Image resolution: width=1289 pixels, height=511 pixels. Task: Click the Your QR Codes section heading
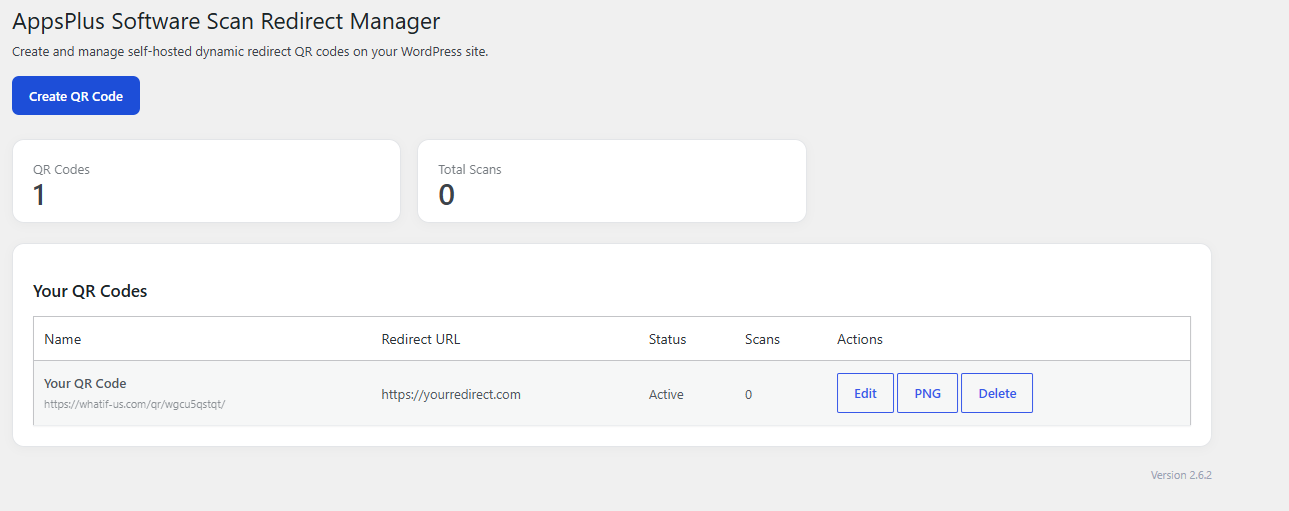[x=90, y=291]
